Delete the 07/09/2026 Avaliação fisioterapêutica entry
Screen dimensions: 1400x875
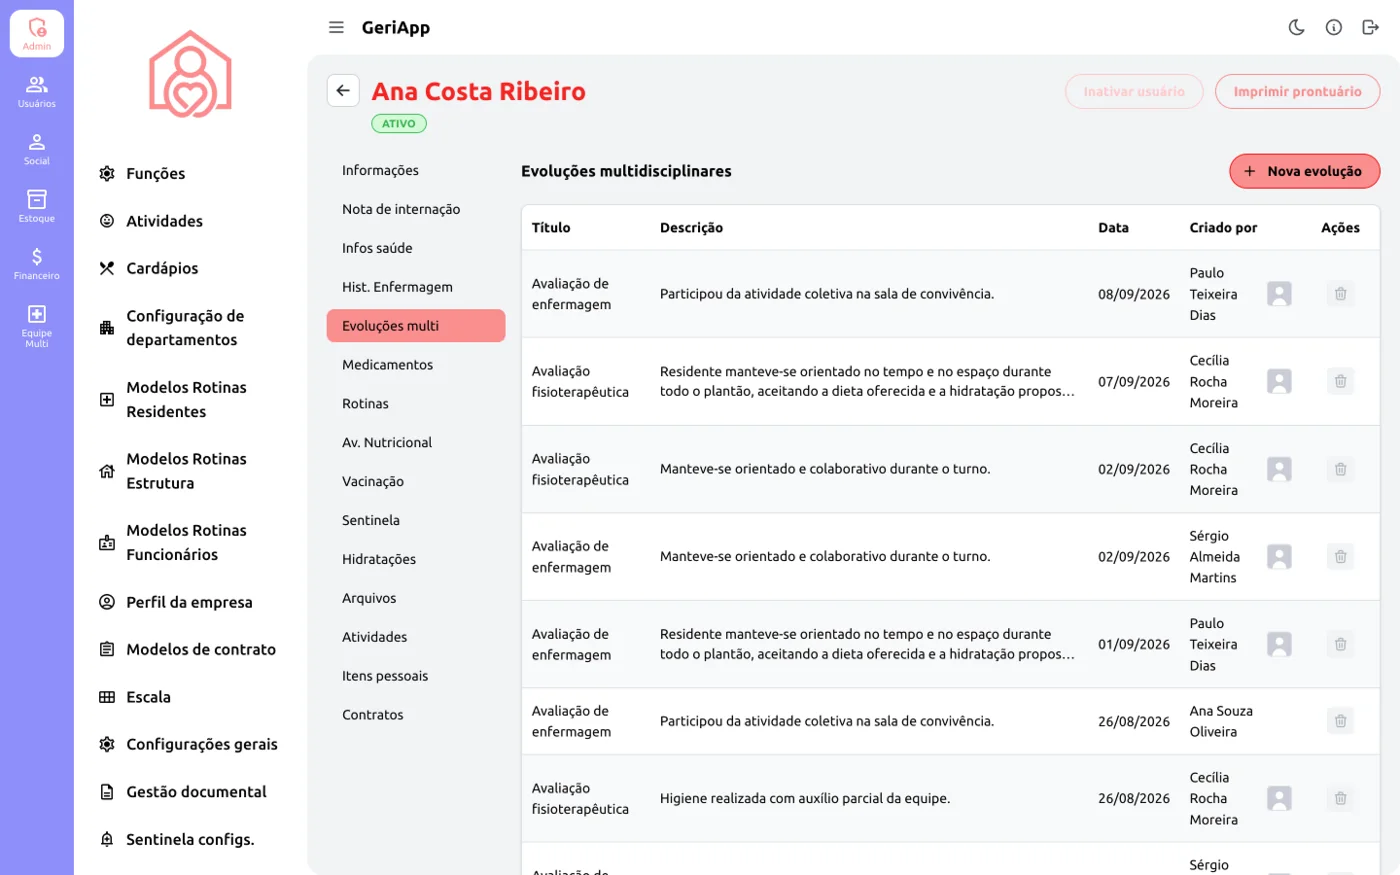click(1340, 381)
